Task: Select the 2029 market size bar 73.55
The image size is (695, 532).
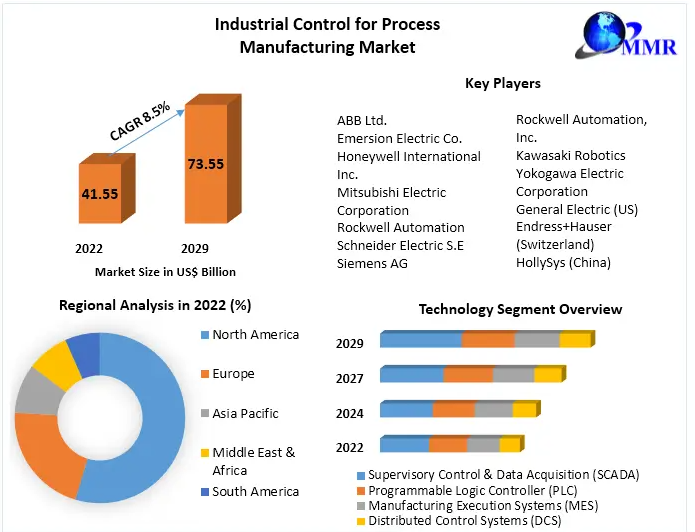Action: click(x=213, y=159)
